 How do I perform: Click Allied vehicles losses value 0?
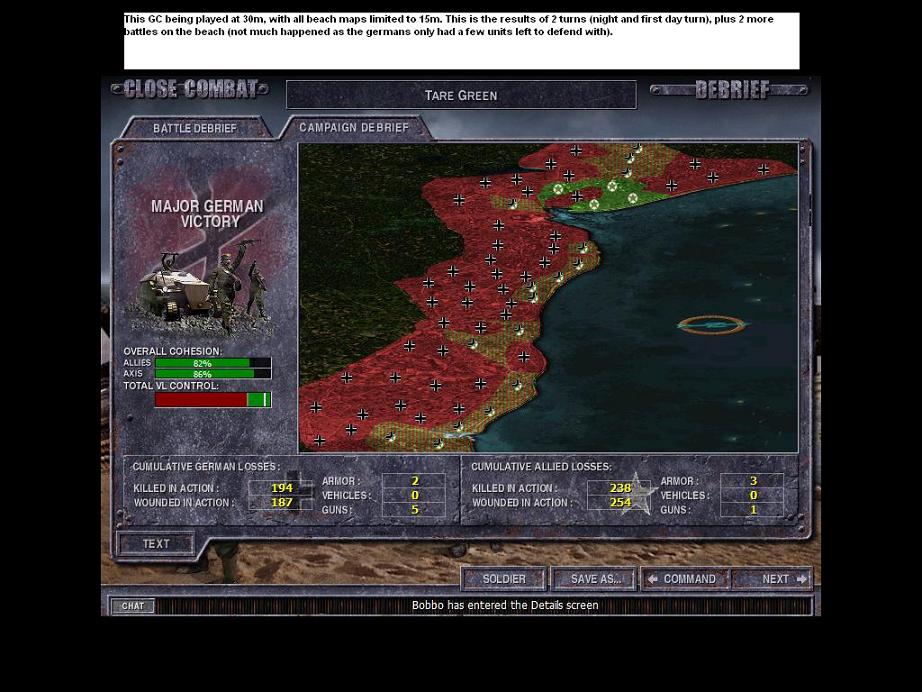(753, 496)
